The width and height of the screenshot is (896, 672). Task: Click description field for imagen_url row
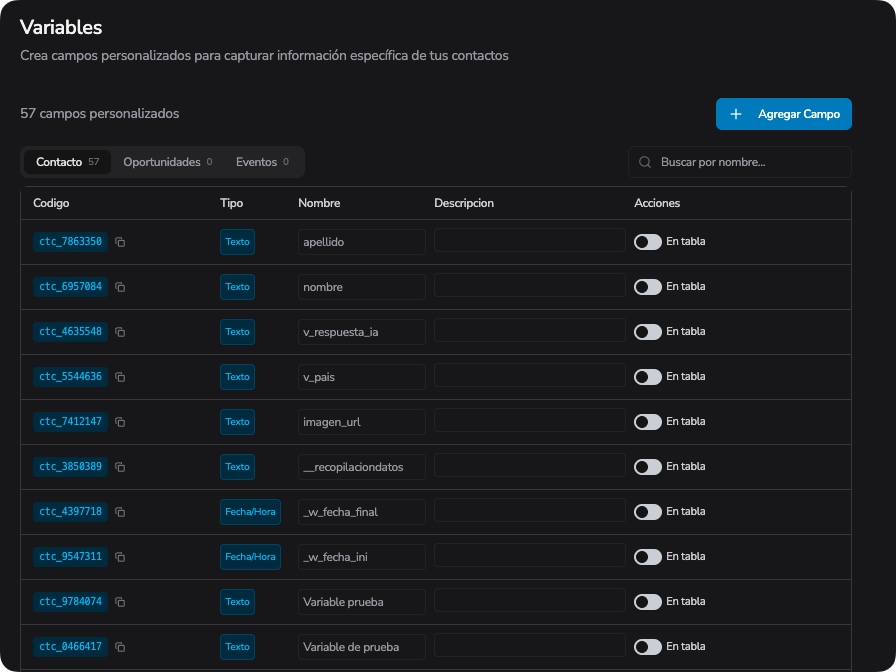(530, 420)
